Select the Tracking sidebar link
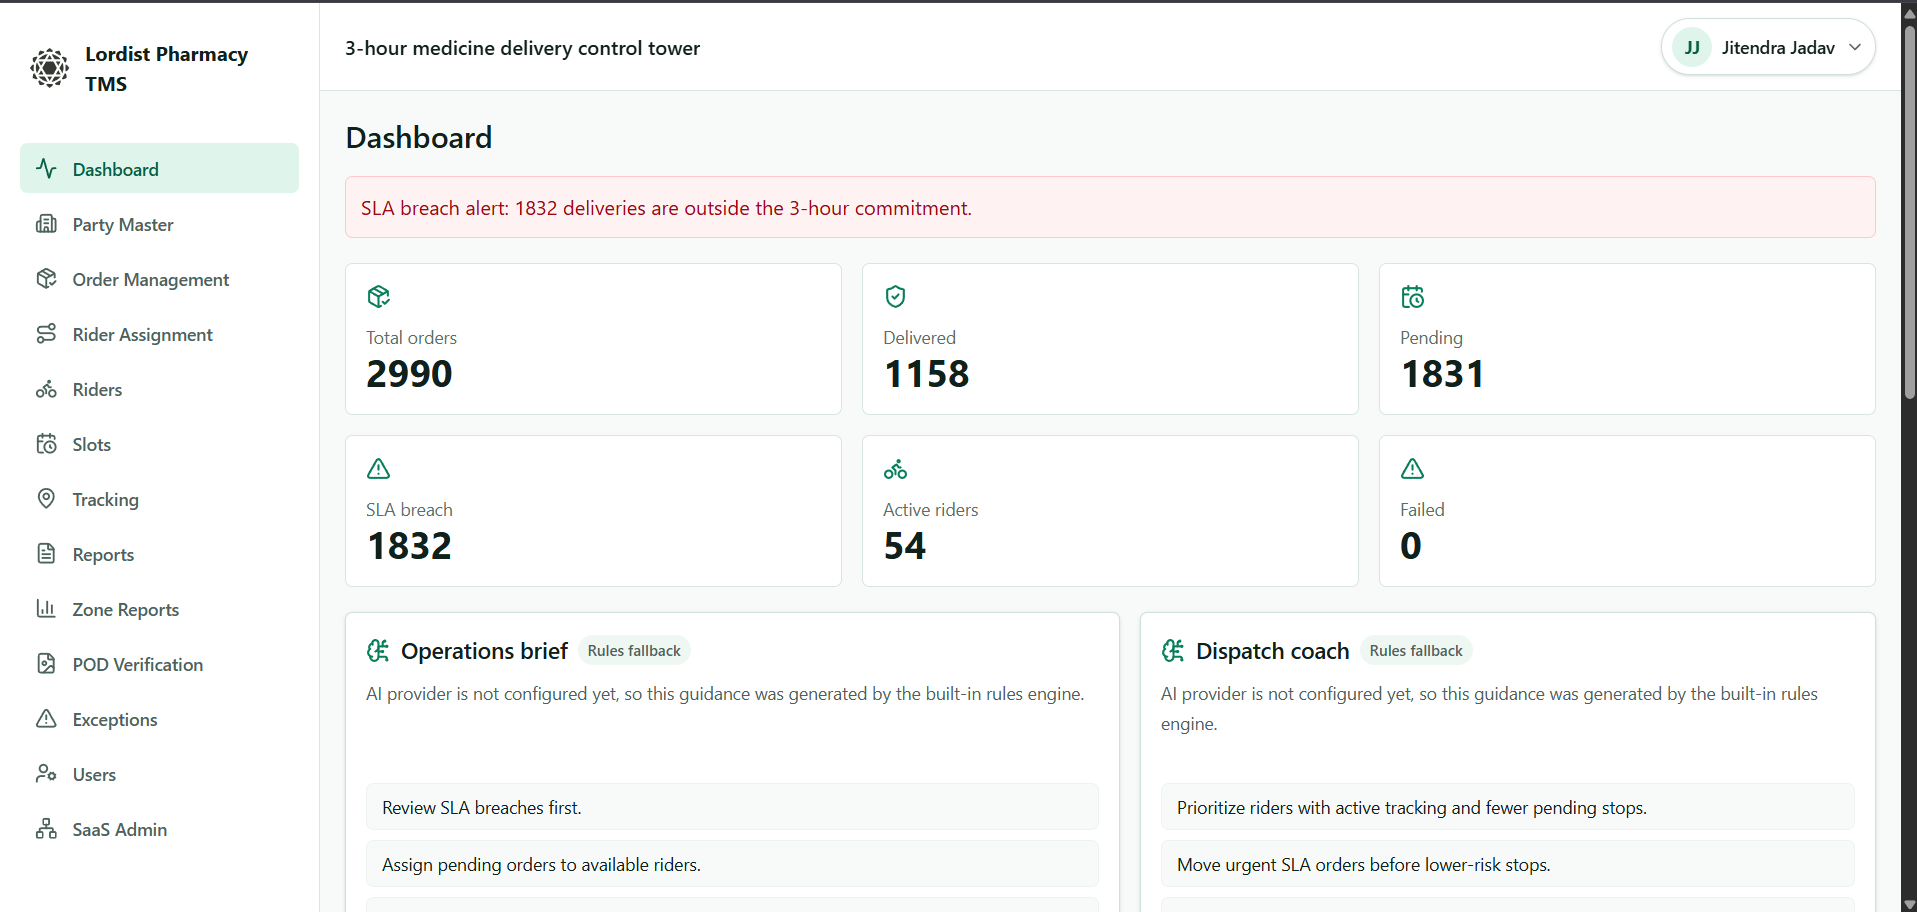Image resolution: width=1917 pixels, height=912 pixels. coord(159,499)
